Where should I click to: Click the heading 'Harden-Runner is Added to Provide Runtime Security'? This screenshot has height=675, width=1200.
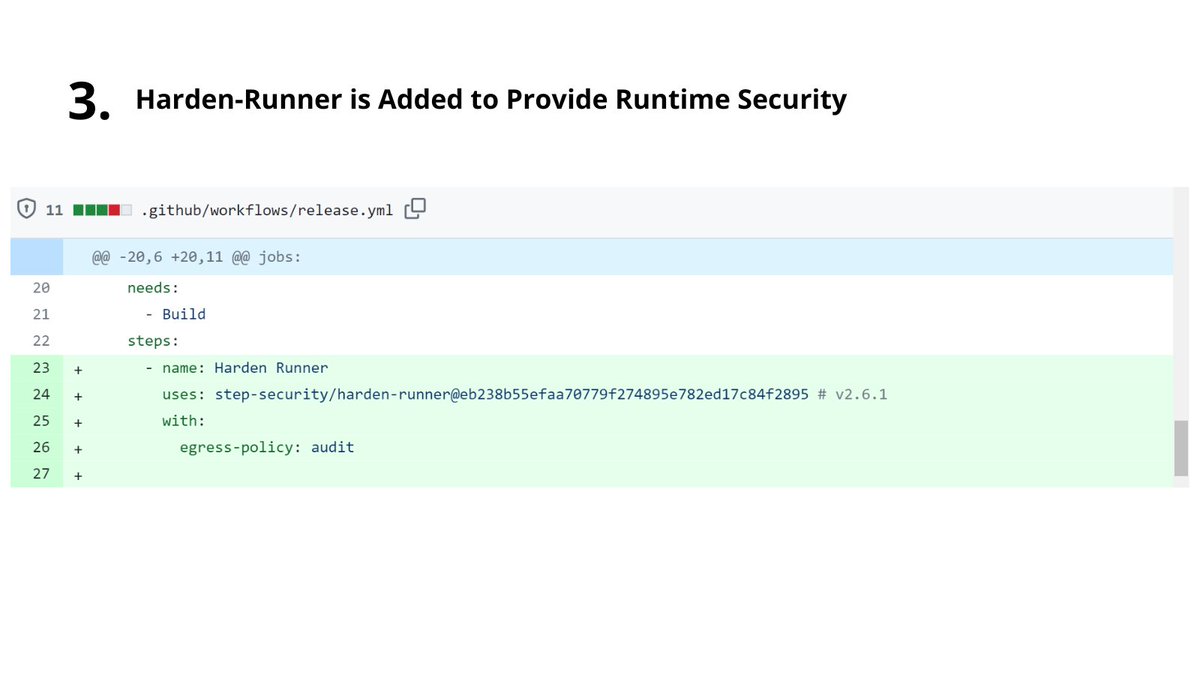click(x=491, y=100)
